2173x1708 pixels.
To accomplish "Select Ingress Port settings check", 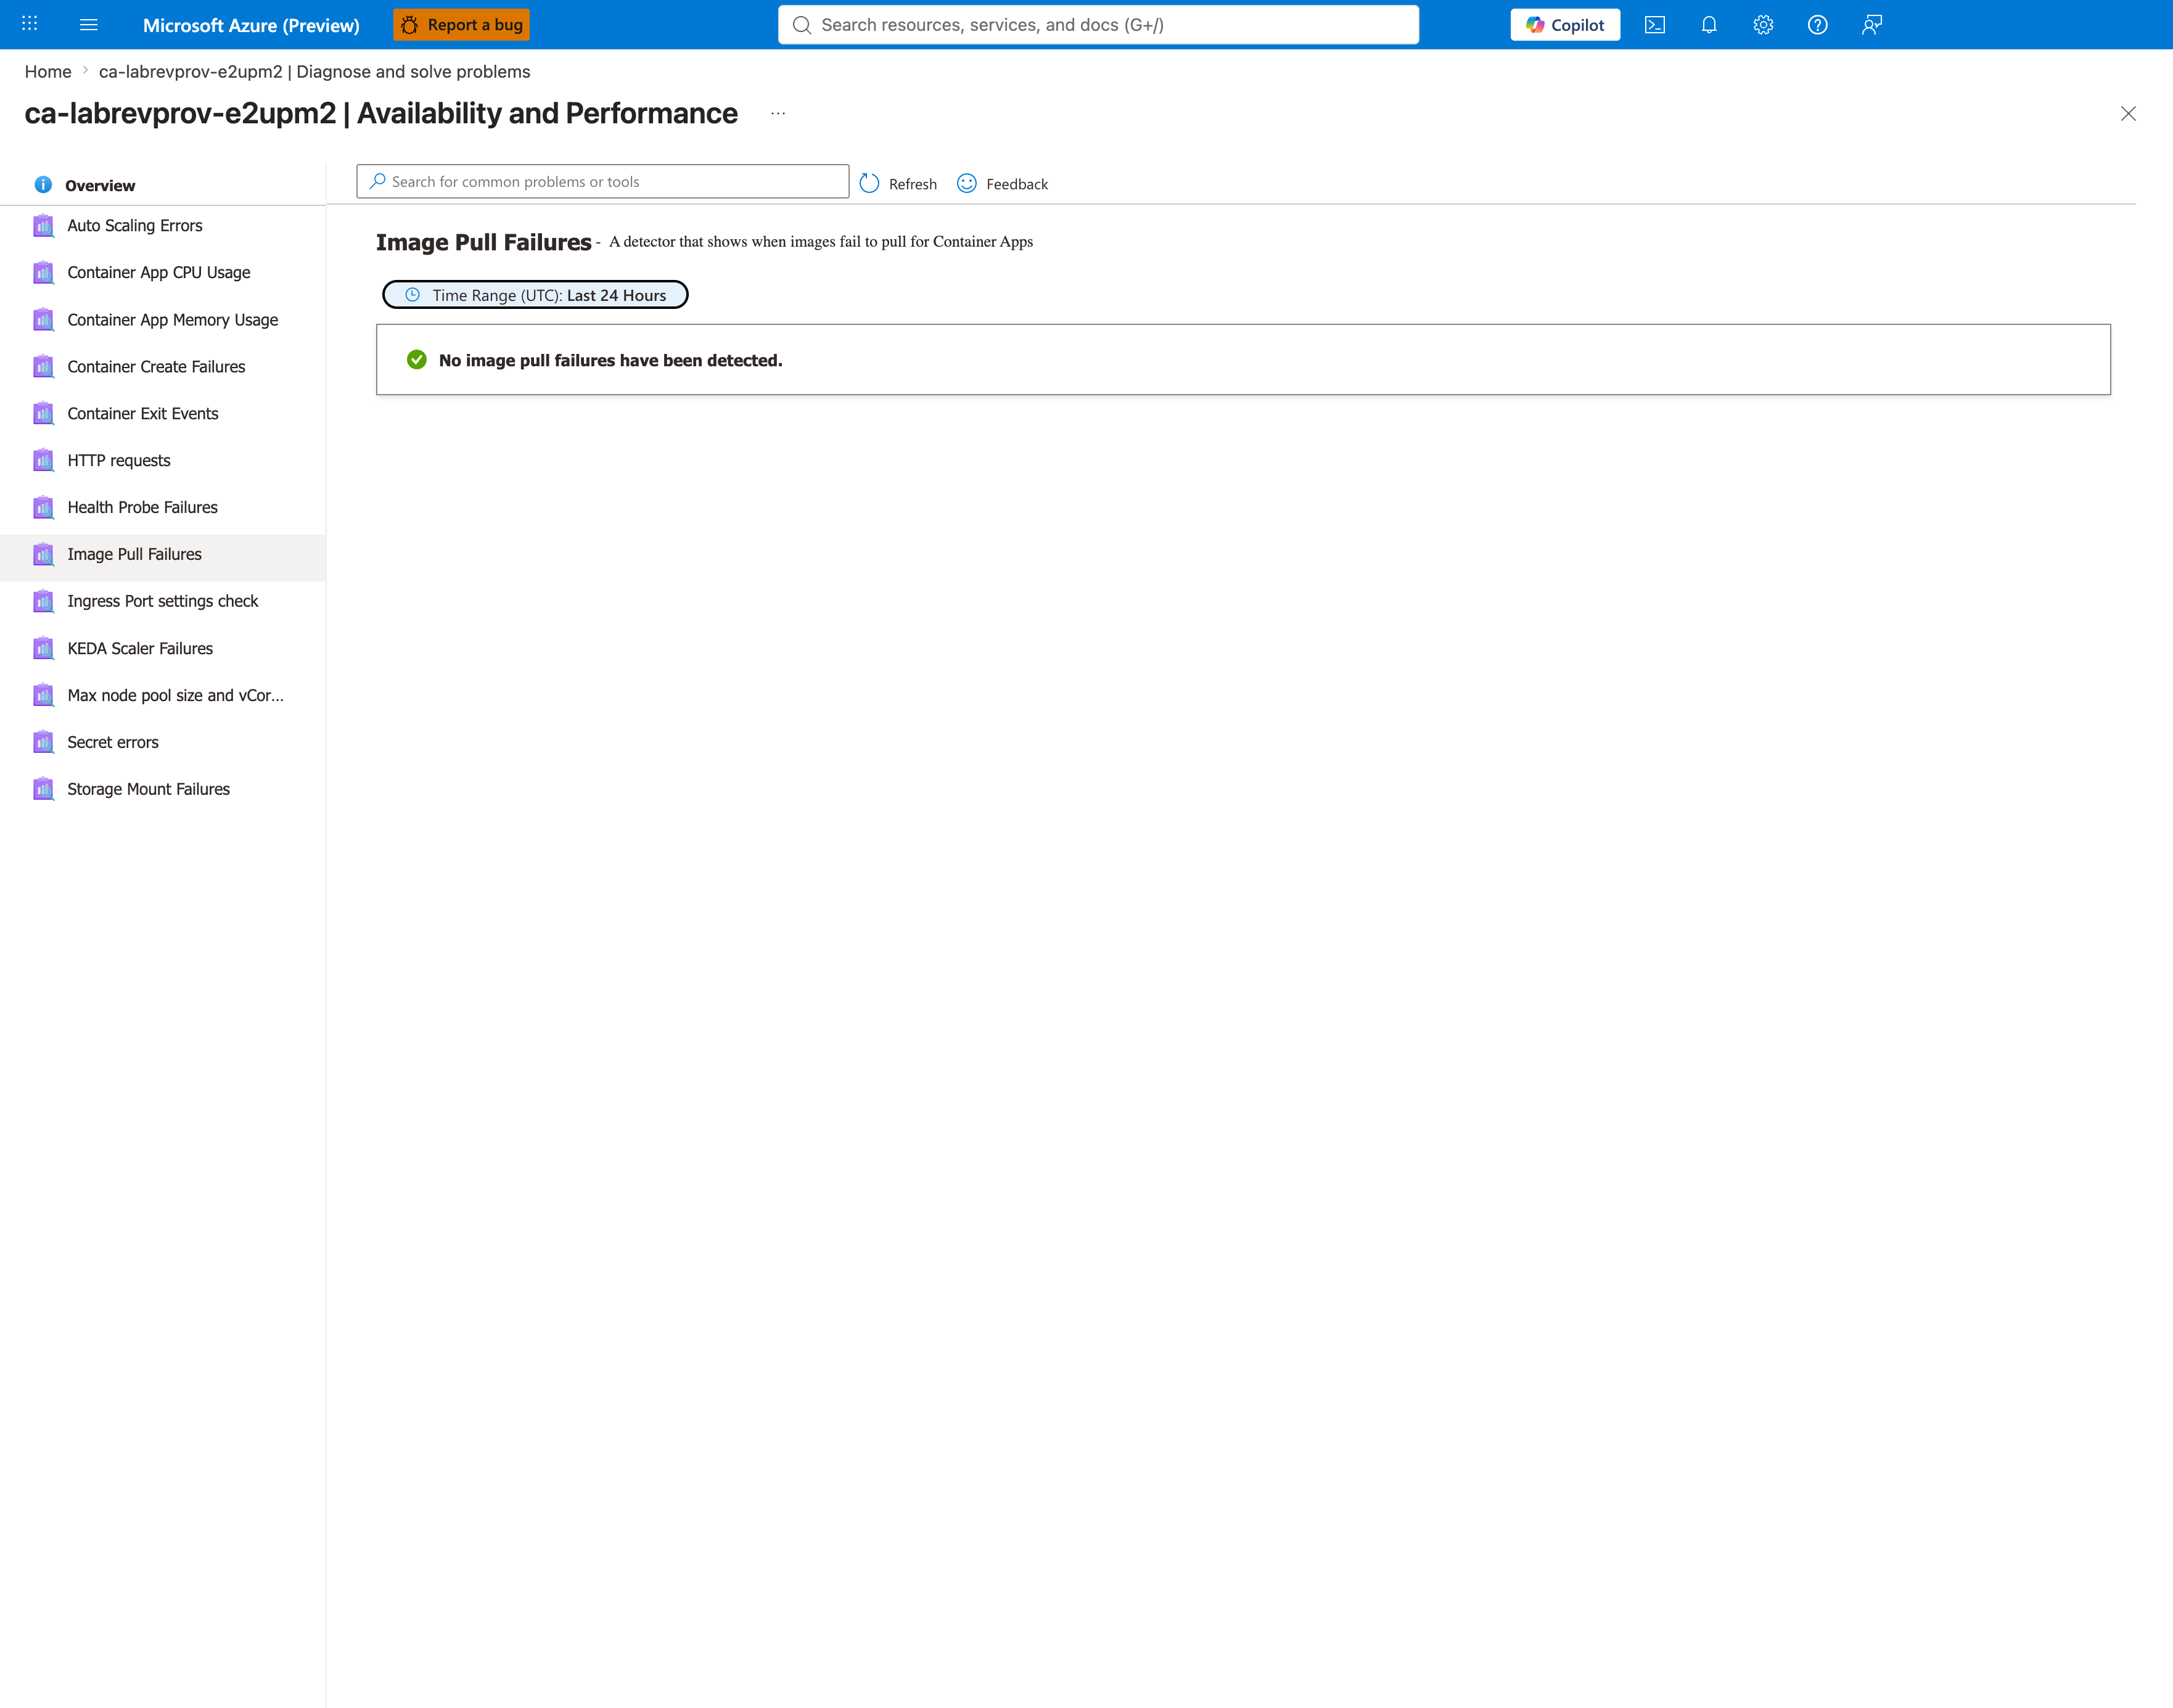I will 163,601.
